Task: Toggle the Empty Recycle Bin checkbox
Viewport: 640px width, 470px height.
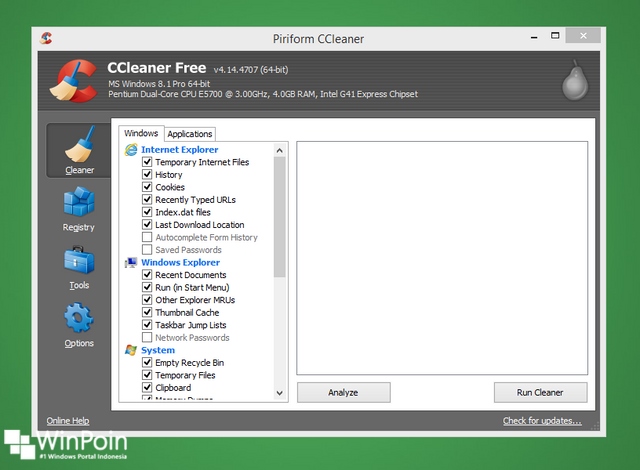Action: [147, 363]
